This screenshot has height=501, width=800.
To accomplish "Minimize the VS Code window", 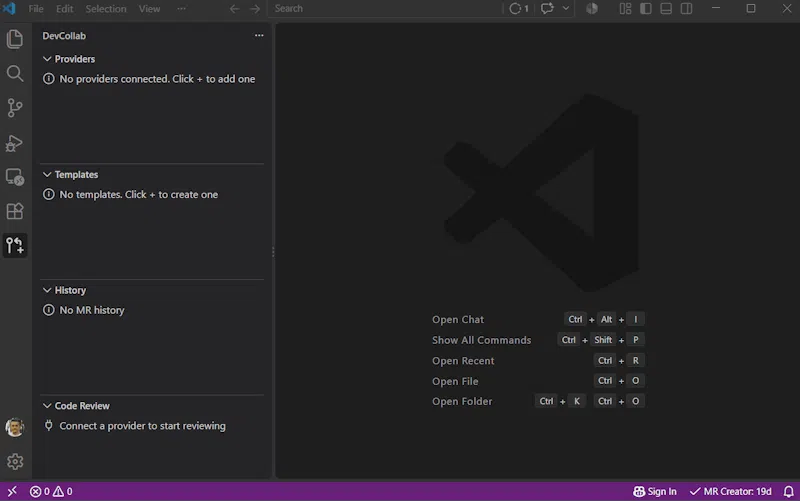I will coord(716,9).
